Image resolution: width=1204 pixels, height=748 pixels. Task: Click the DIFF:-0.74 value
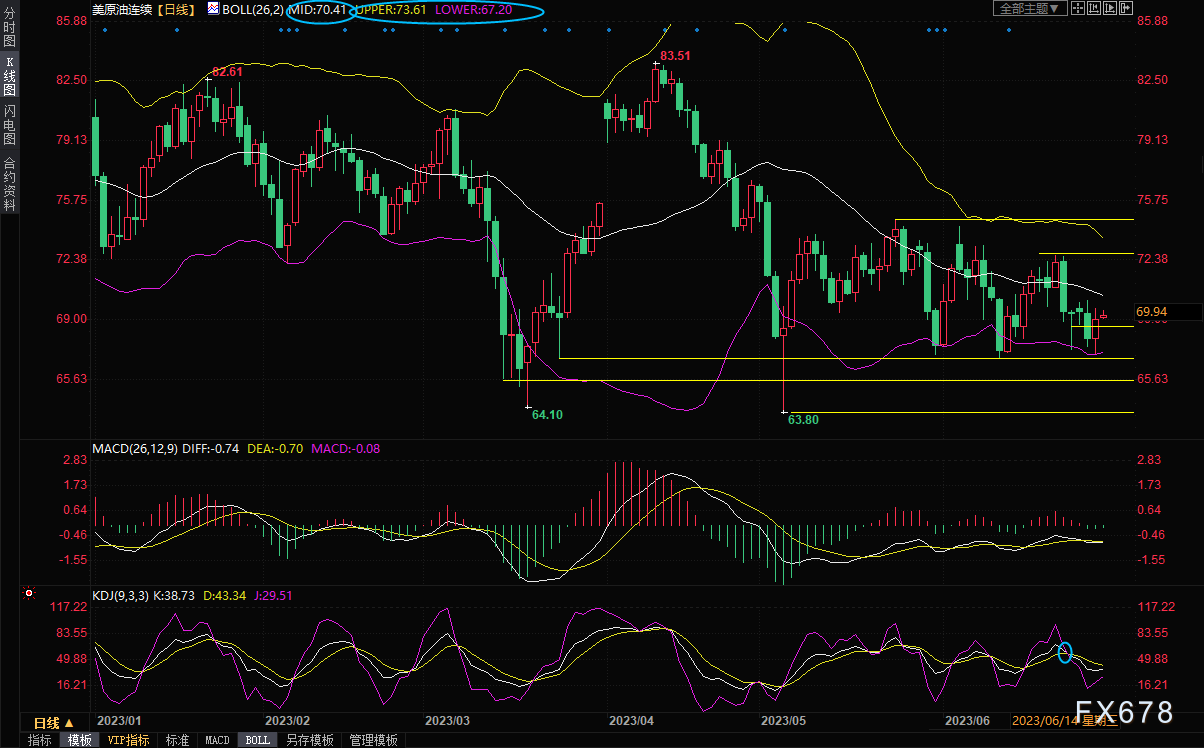211,449
